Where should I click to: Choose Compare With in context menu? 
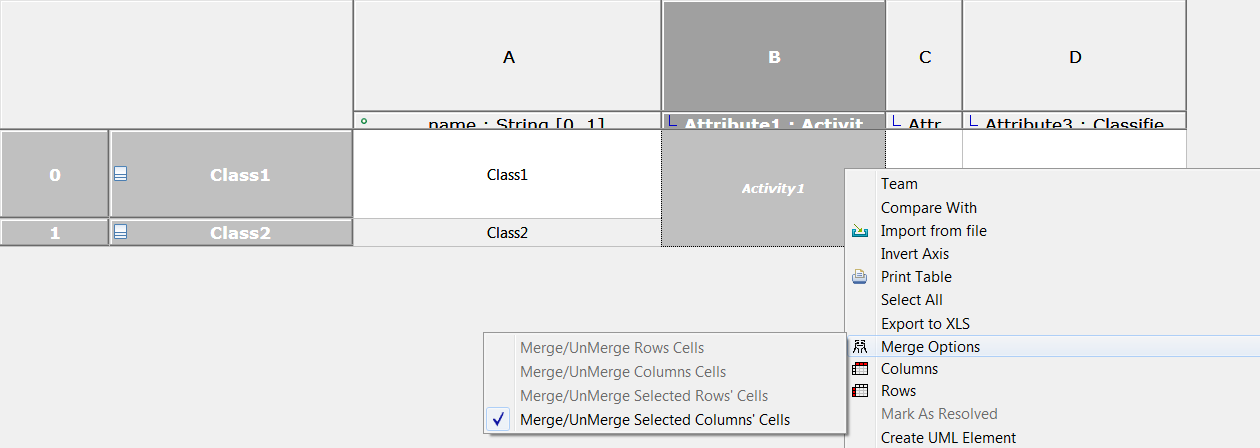pyautogui.click(x=1052, y=208)
